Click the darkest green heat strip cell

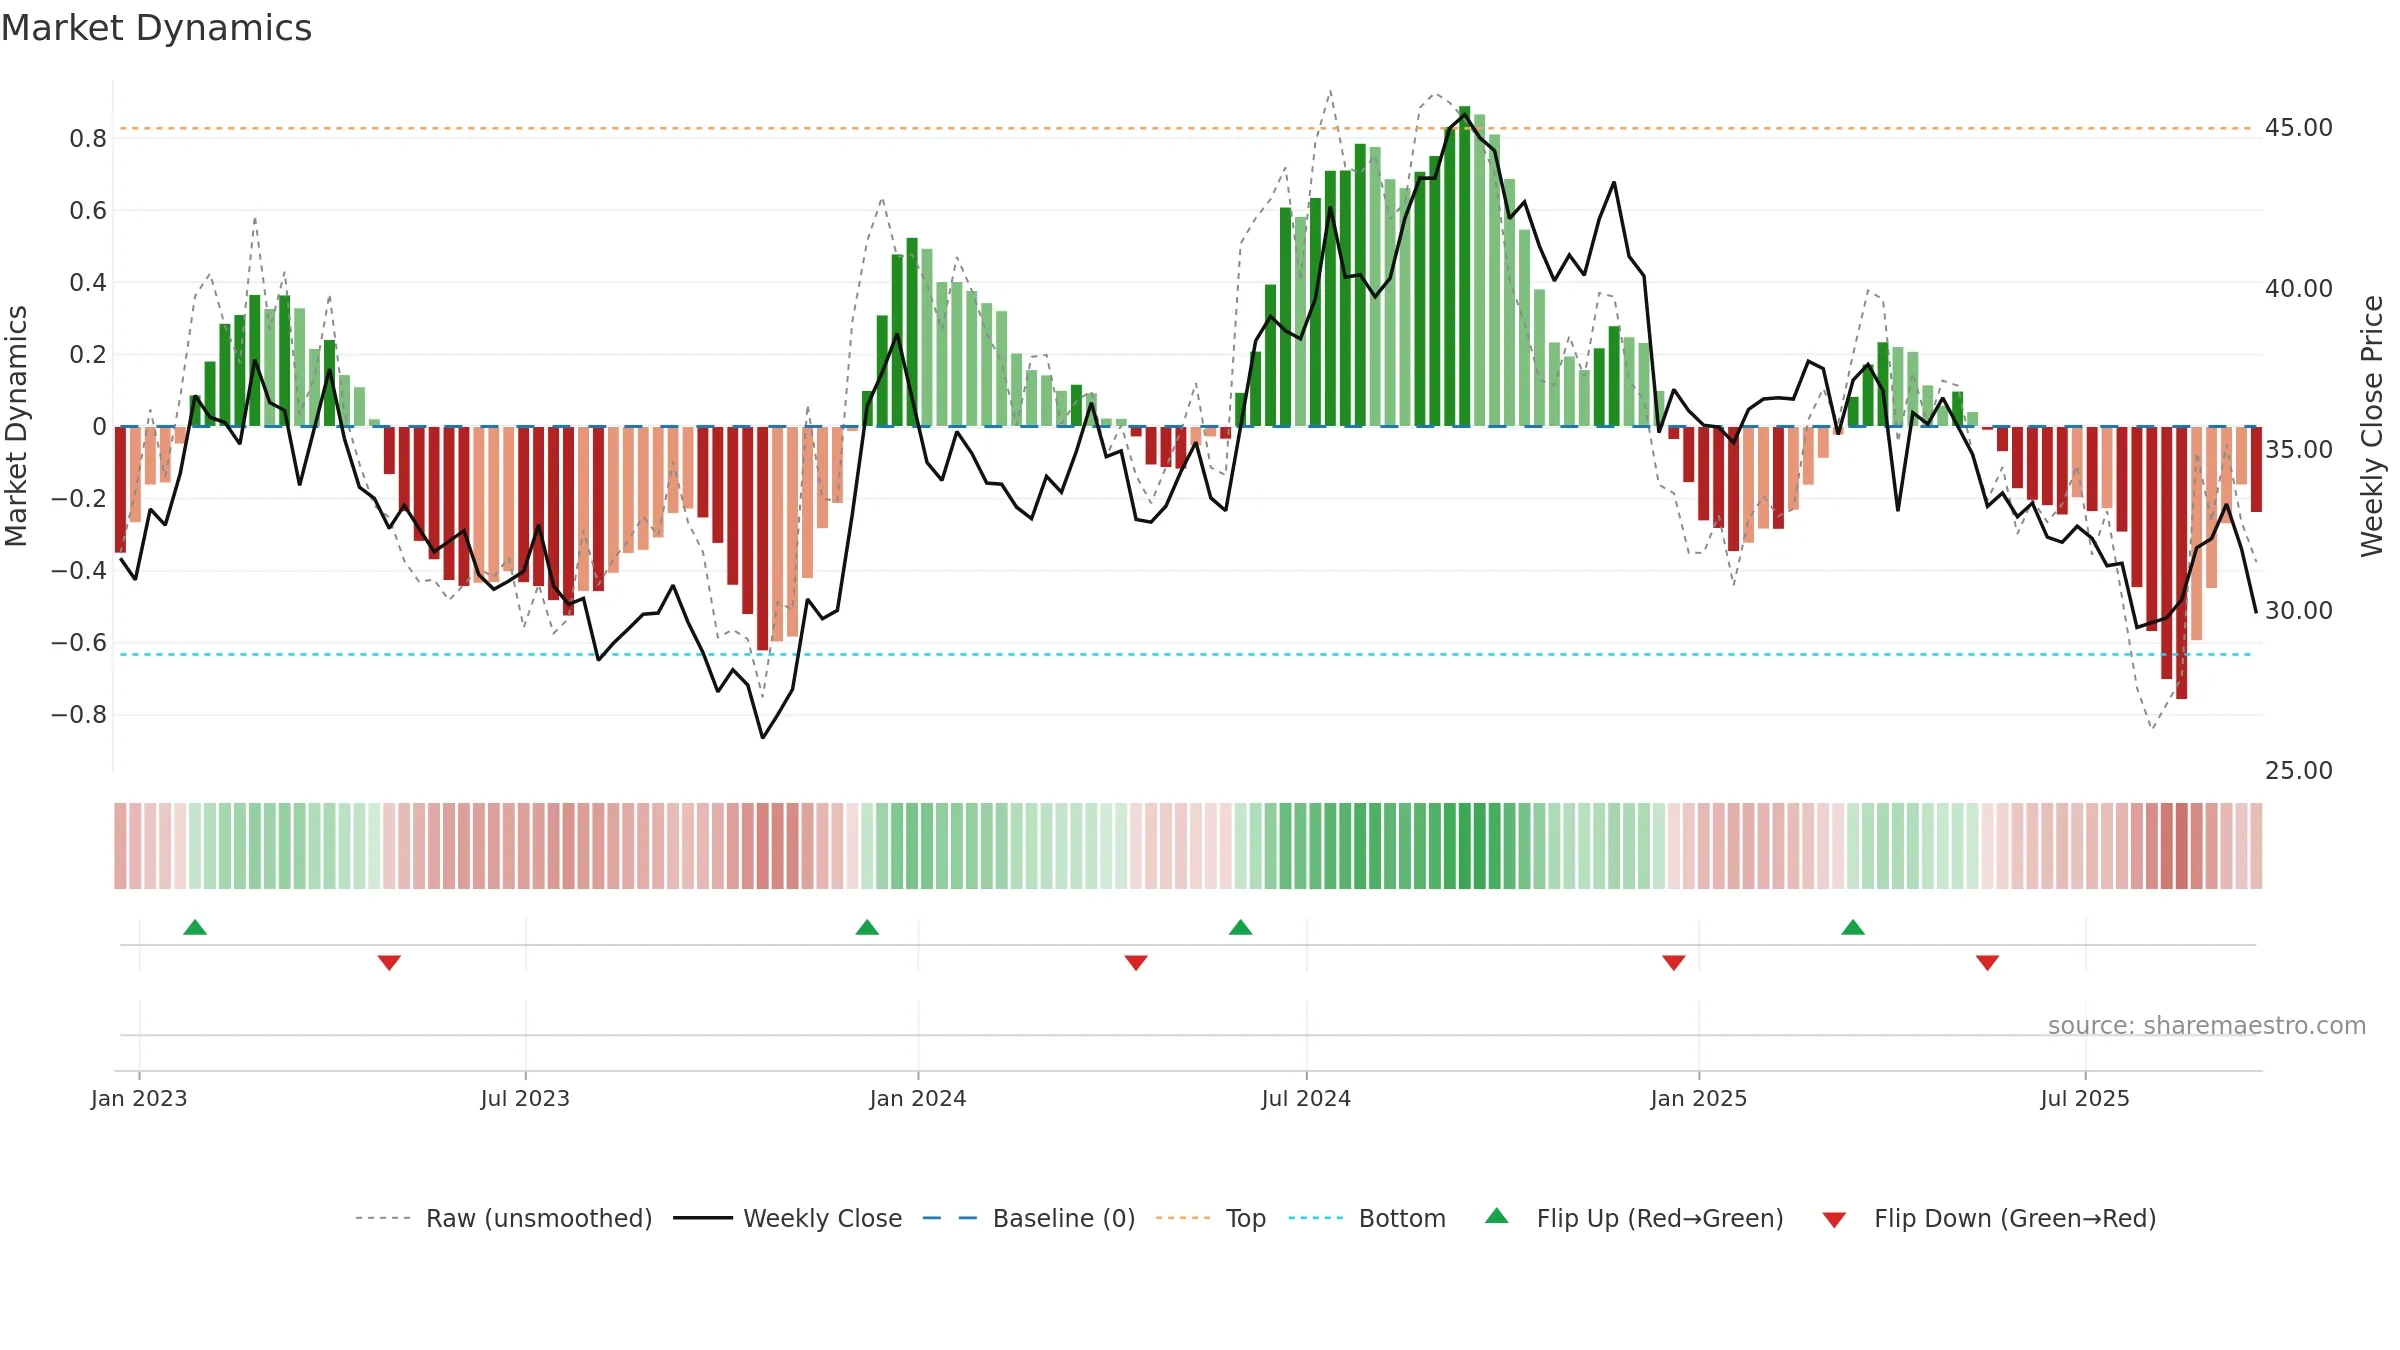coord(1464,846)
